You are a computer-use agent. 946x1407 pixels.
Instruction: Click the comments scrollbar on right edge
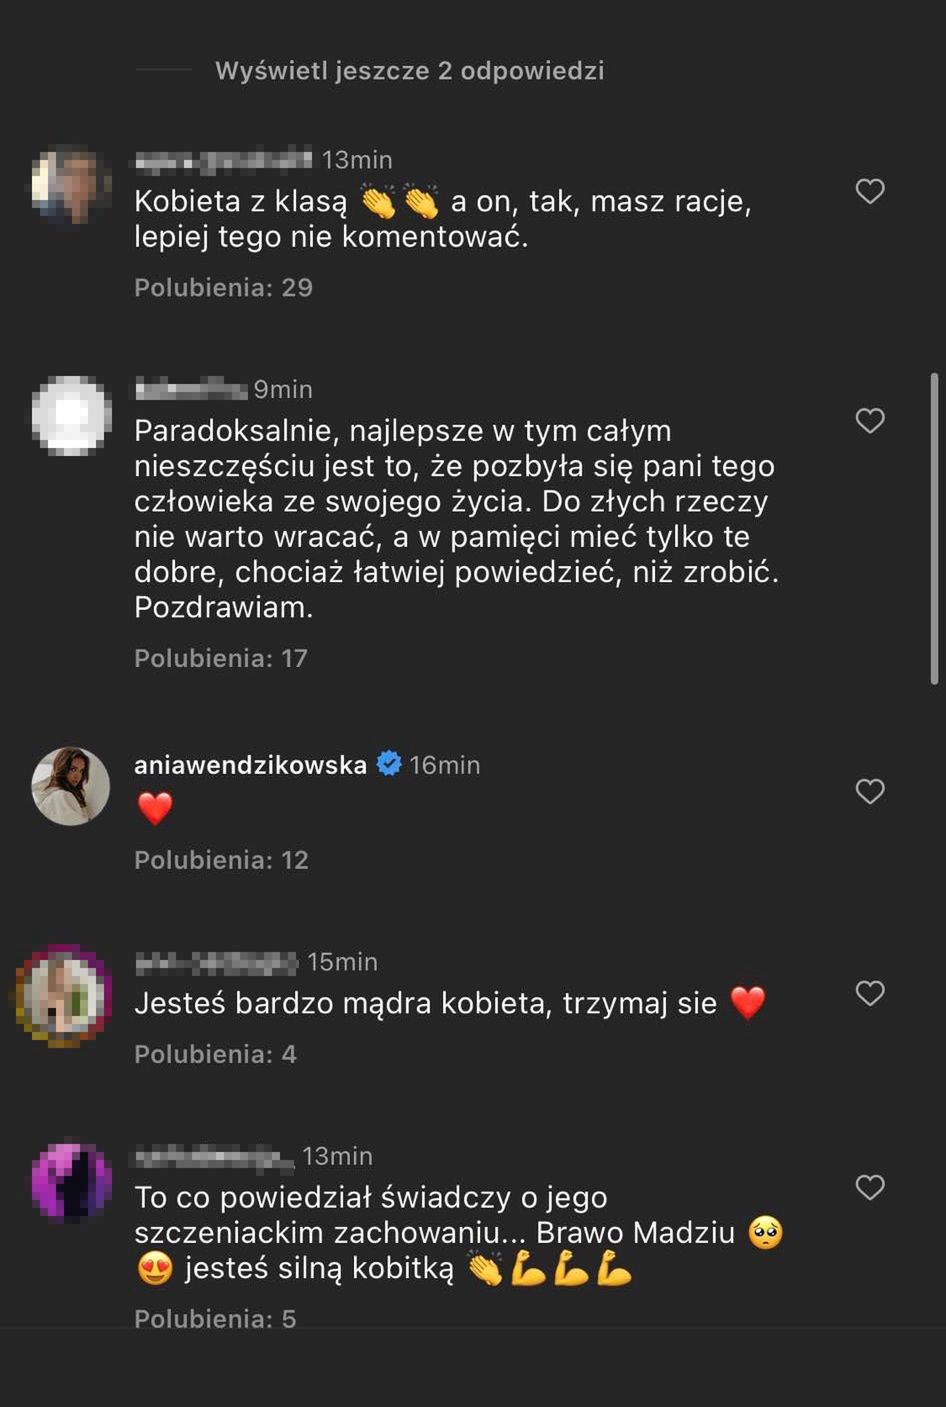[x=934, y=530]
